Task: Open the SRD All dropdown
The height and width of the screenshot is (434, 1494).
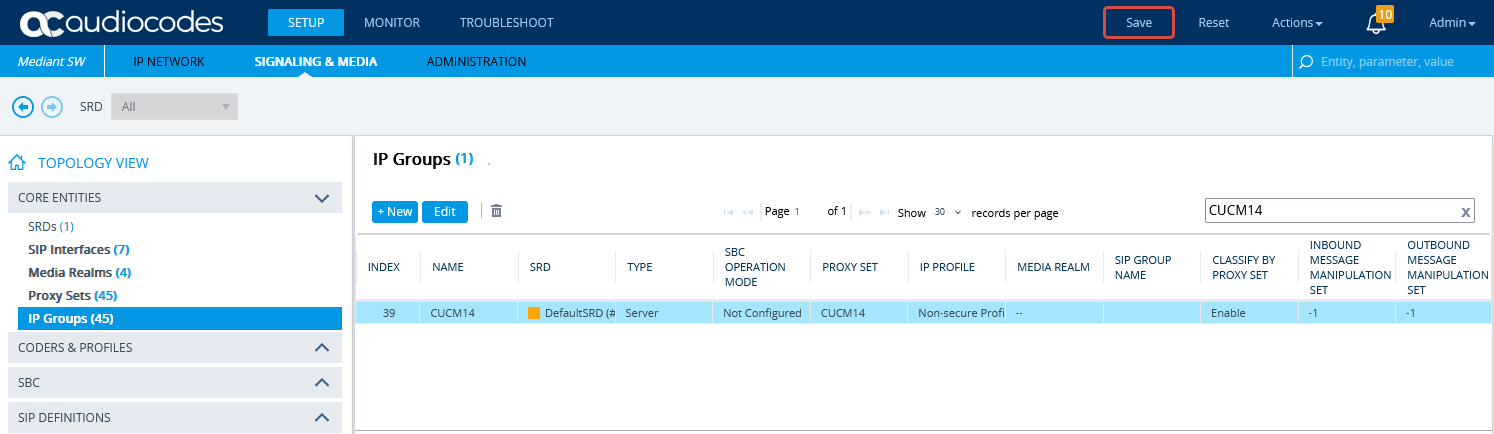Action: (x=174, y=106)
